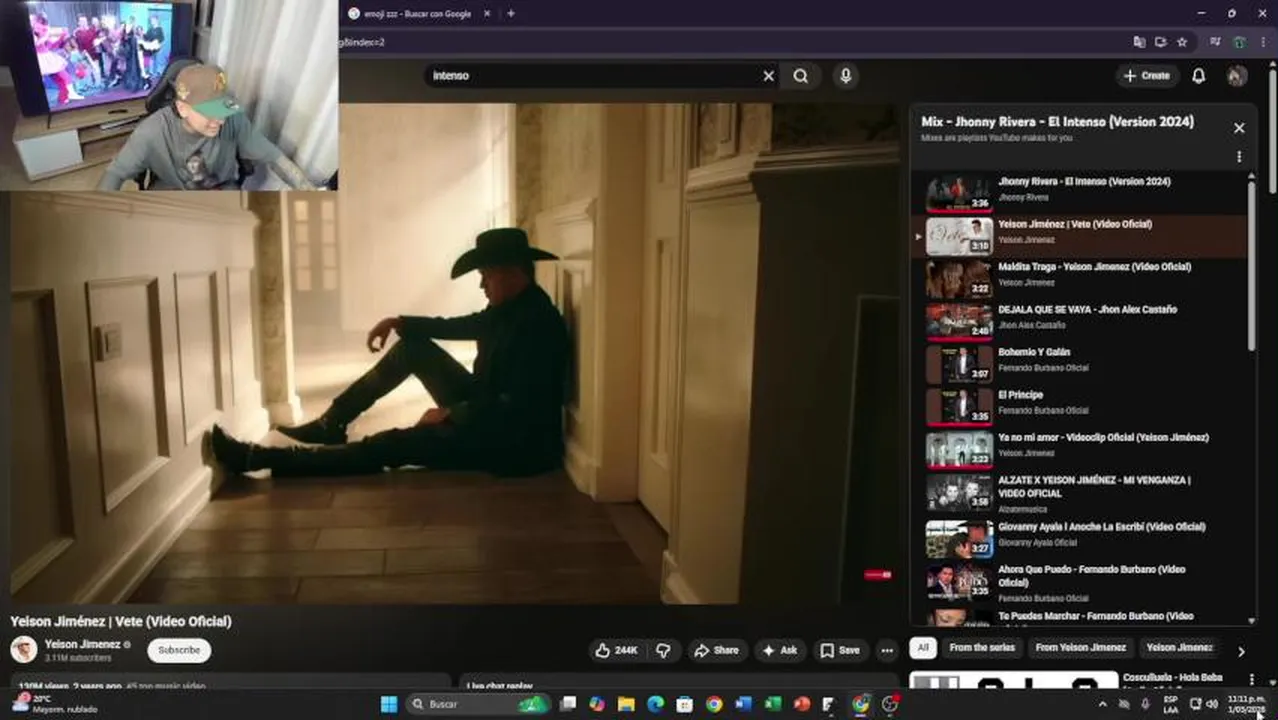Translate this page icon in address bar

[1140, 42]
